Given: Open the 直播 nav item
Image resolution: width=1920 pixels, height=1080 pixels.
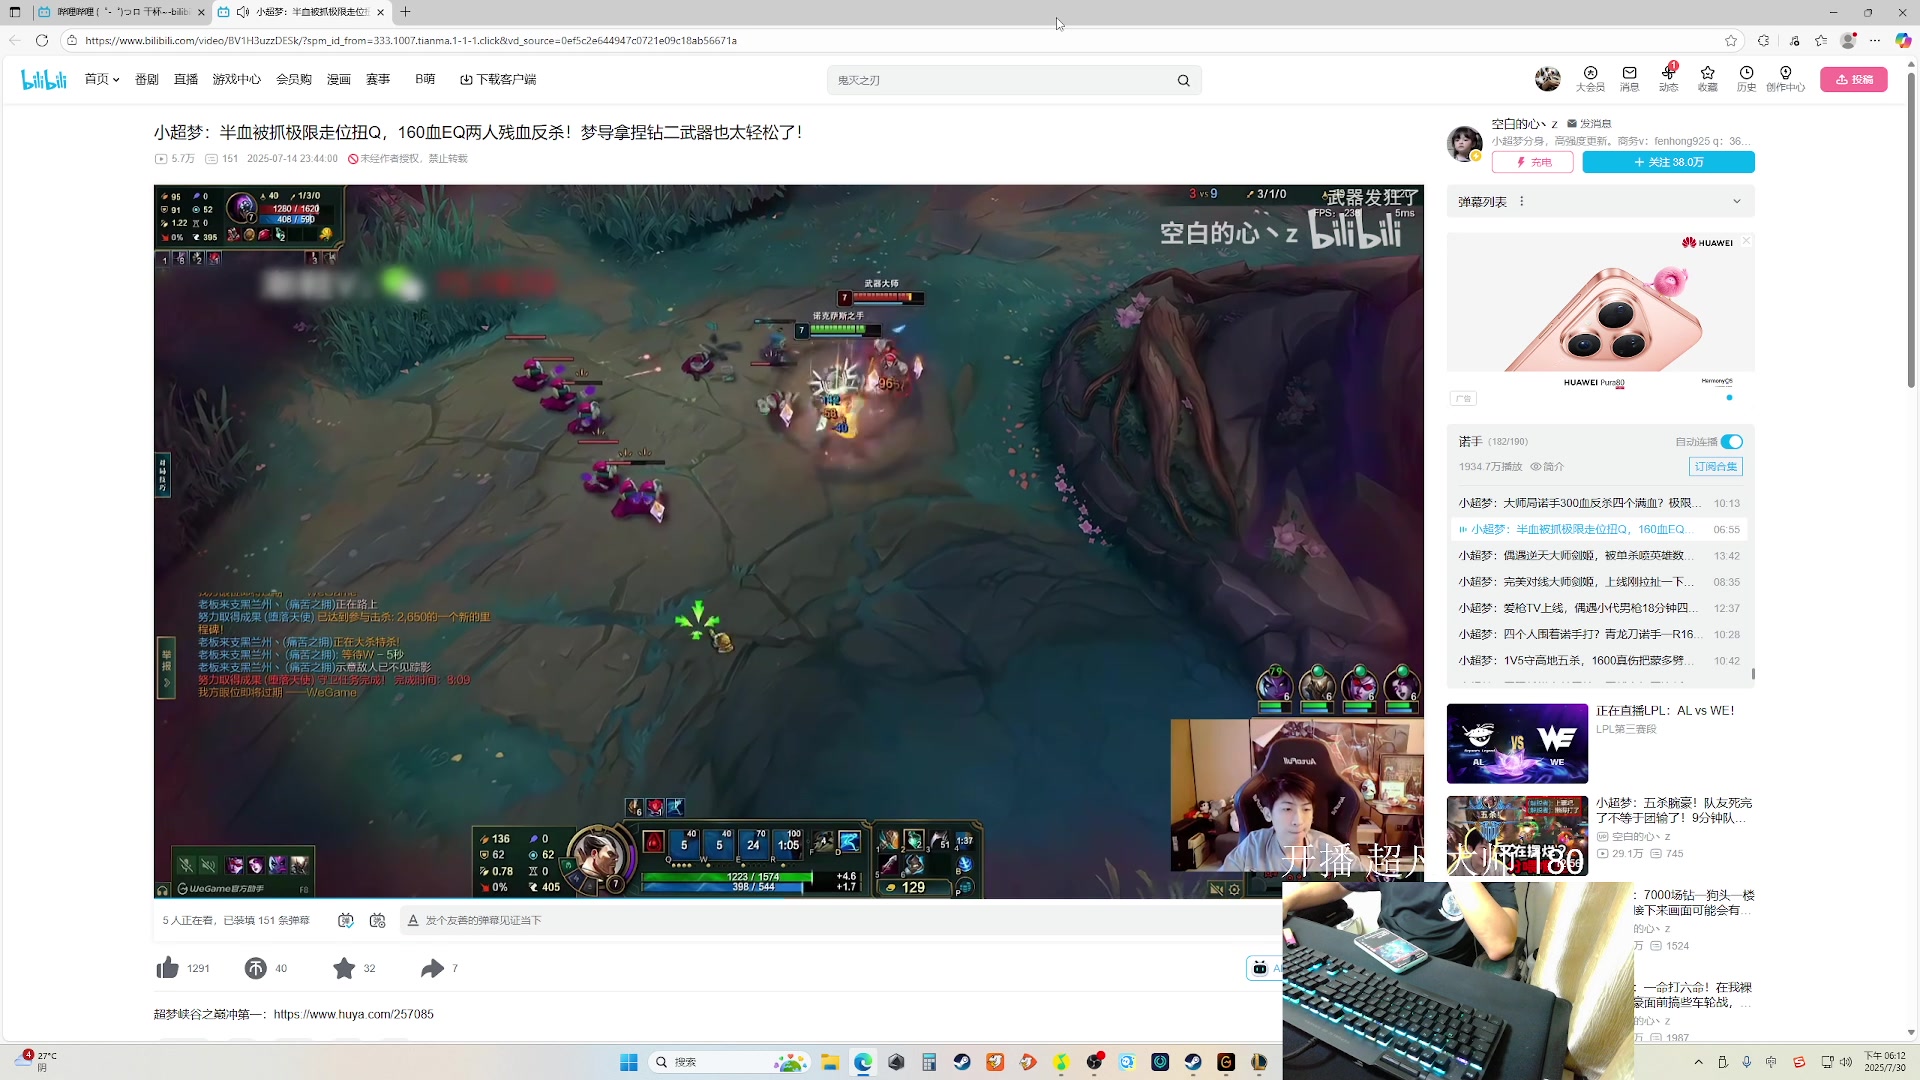Looking at the screenshot, I should pyautogui.click(x=186, y=79).
